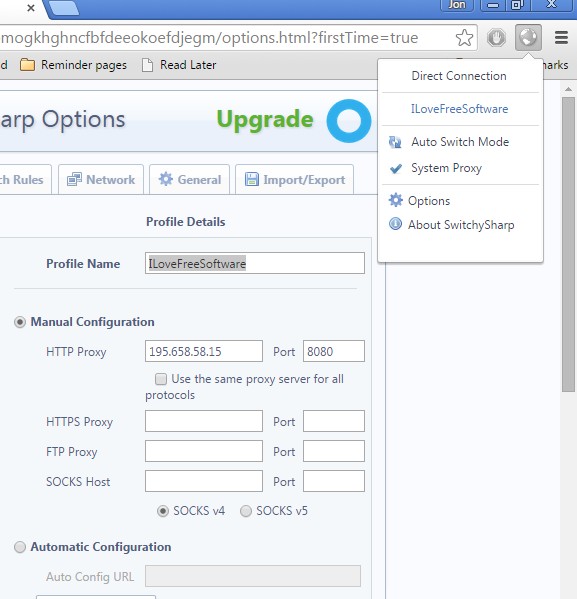The height and width of the screenshot is (599, 577).
Task: Click the System Proxy checkmark icon
Action: (x=396, y=168)
